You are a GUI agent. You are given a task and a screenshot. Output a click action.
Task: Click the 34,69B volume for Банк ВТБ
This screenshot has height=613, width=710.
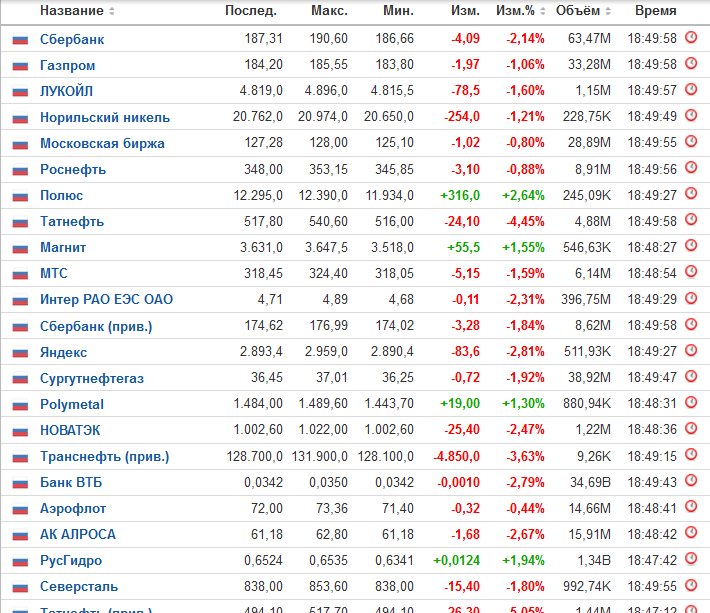[x=590, y=483]
